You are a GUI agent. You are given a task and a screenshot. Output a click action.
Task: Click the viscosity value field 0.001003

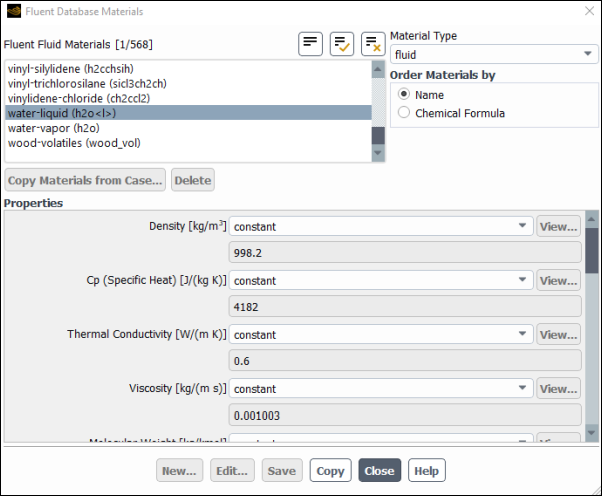[405, 415]
